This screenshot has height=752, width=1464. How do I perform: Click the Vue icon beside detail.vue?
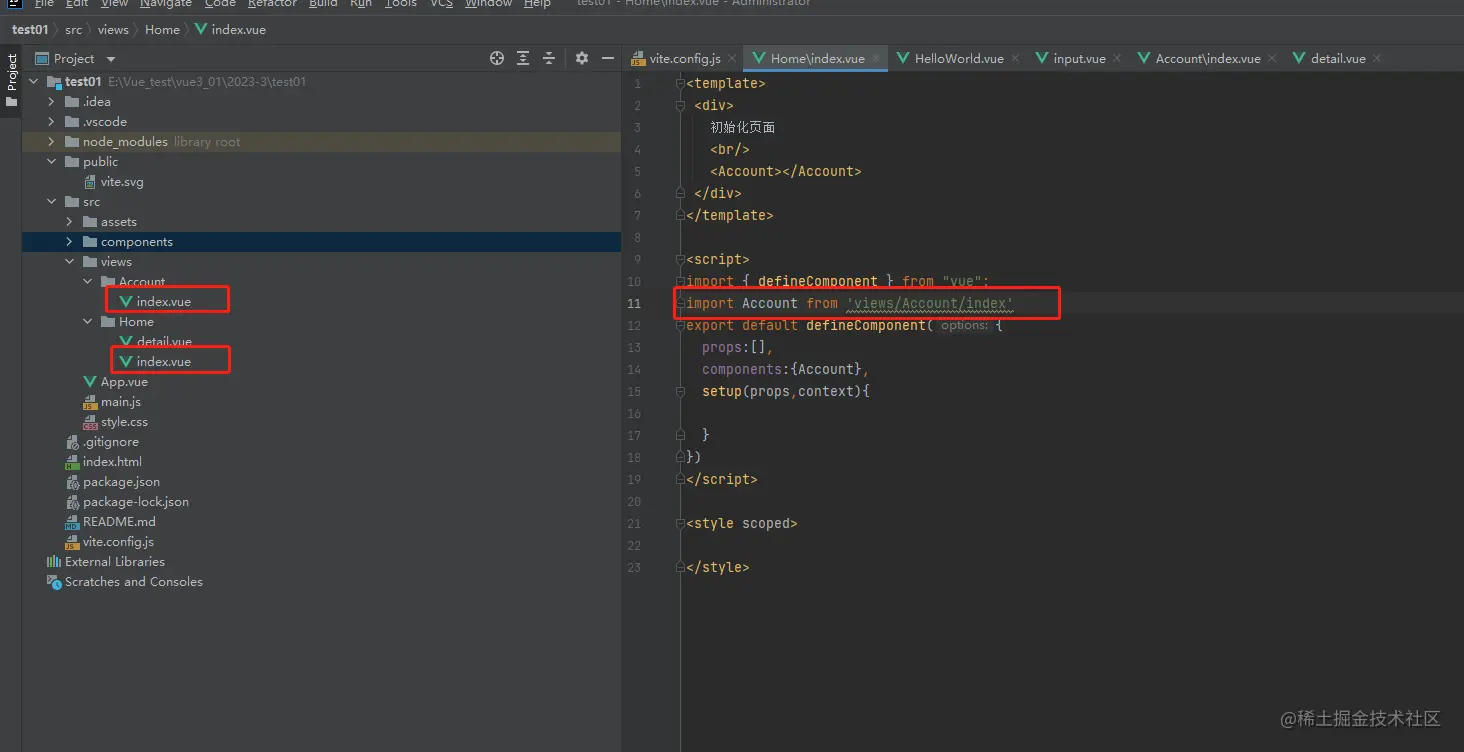126,342
